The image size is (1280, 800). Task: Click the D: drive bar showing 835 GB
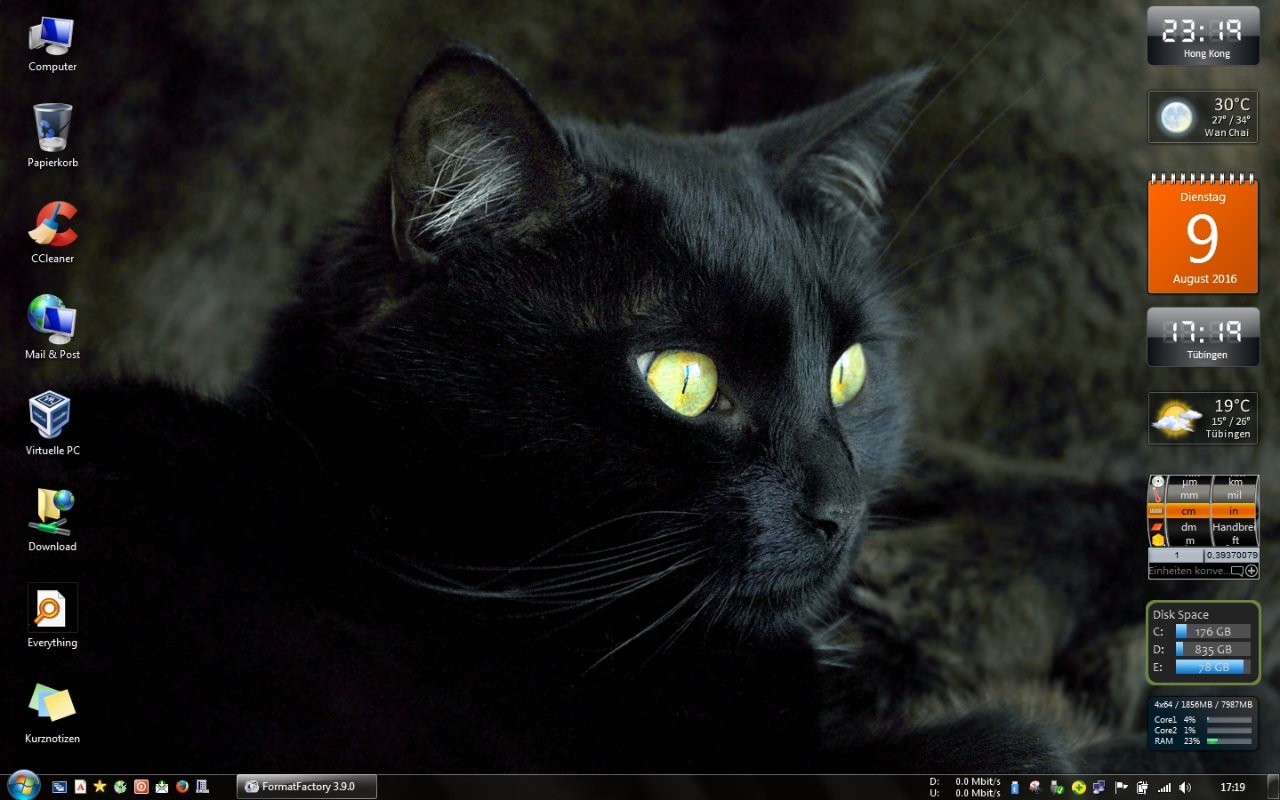coord(1213,649)
